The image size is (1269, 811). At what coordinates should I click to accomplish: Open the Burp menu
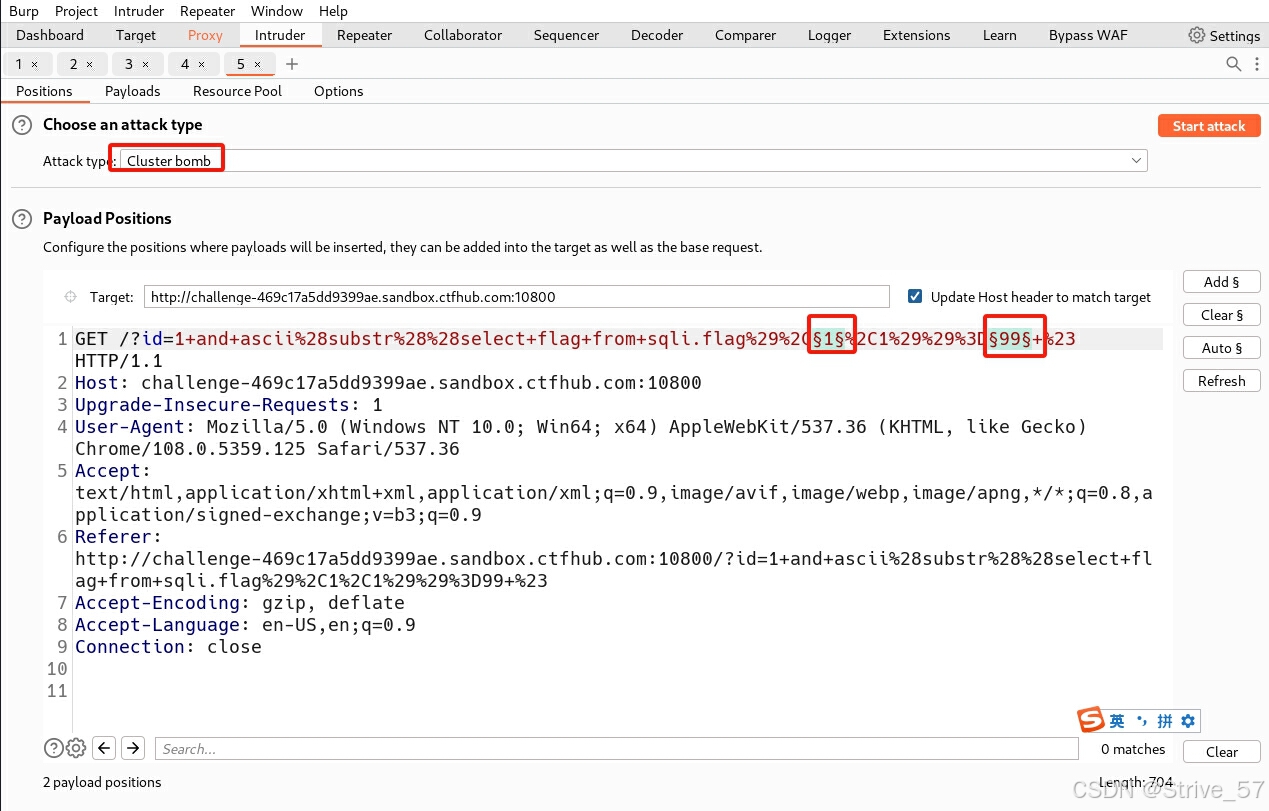pyautogui.click(x=24, y=11)
